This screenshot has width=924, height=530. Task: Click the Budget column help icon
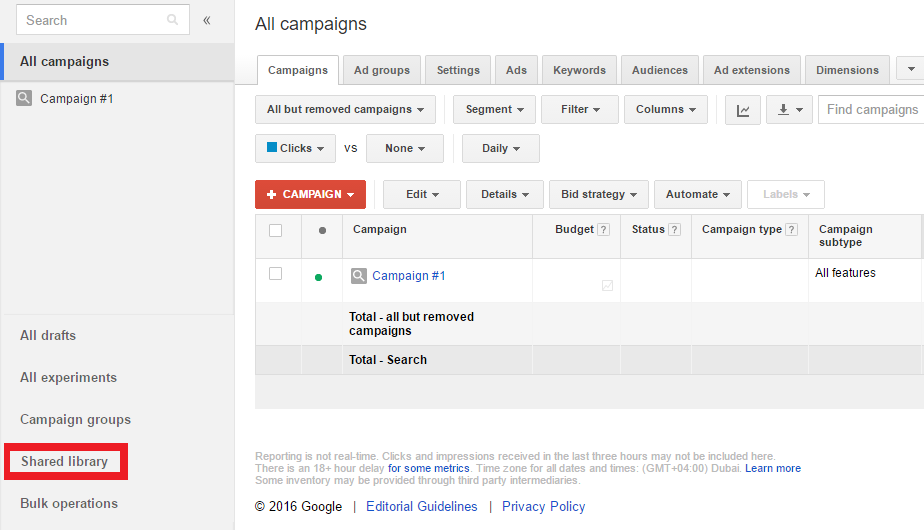coord(603,230)
